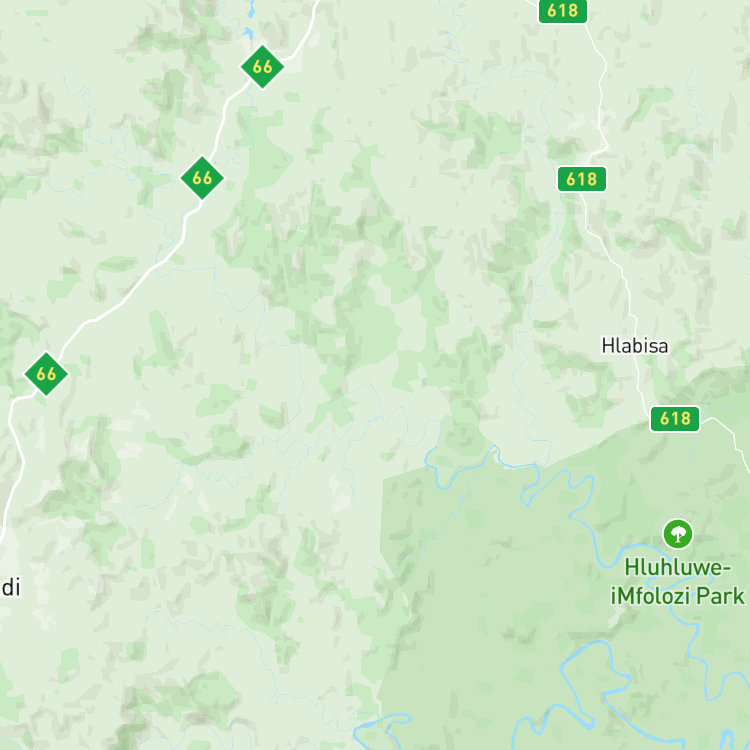Select the northernmost route 66 diamond shield
Image resolution: width=750 pixels, height=750 pixels.
pyautogui.click(x=262, y=67)
